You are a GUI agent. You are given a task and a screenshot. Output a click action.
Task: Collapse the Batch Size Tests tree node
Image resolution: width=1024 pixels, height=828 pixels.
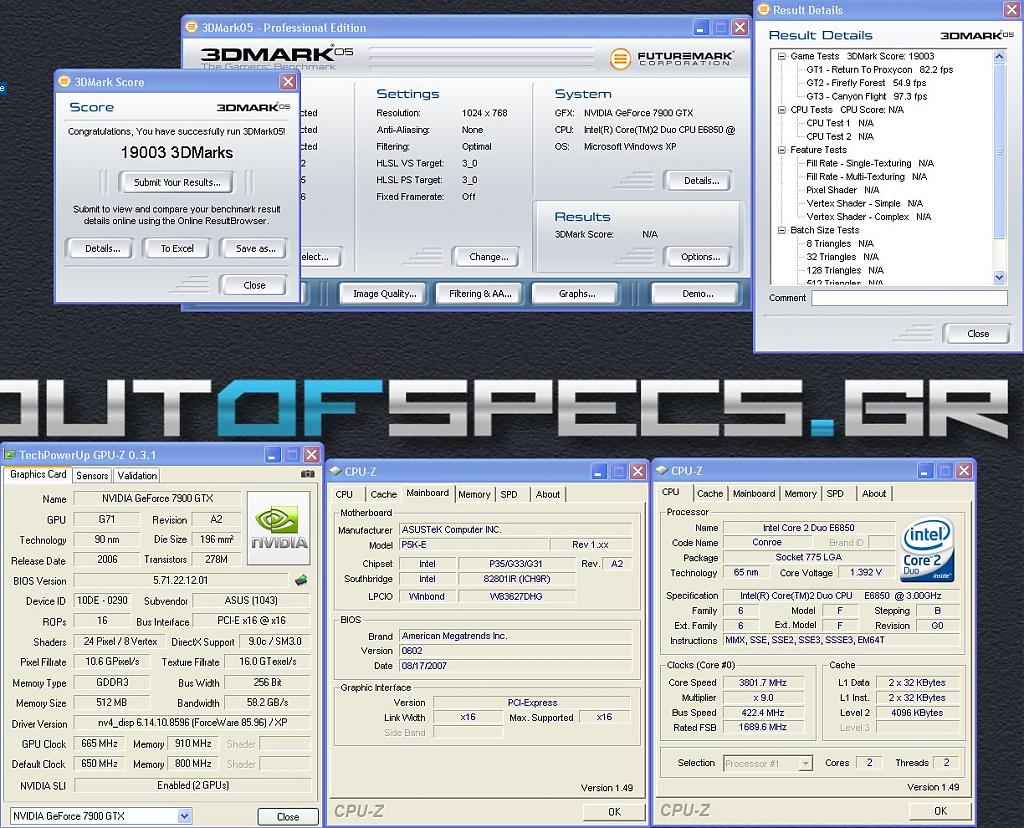[x=781, y=230]
